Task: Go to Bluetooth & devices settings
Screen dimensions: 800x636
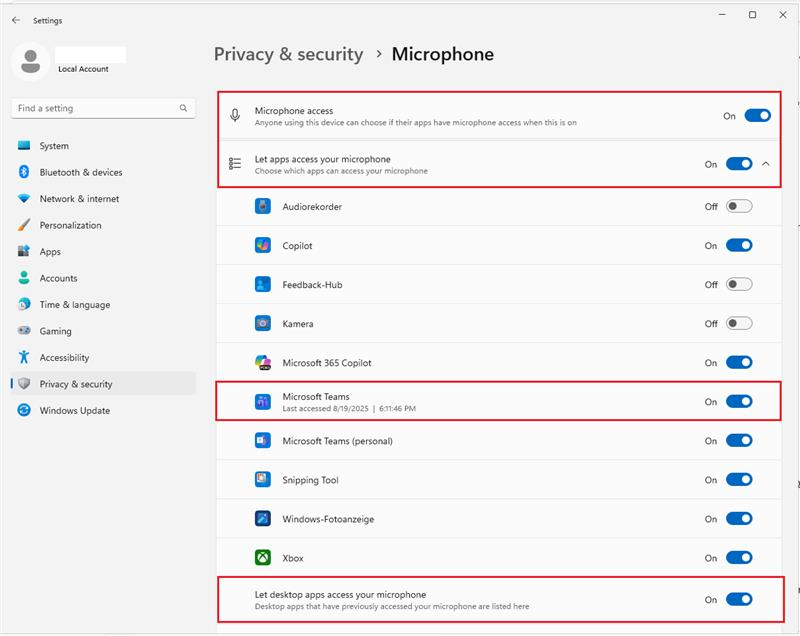Action: click(103, 172)
